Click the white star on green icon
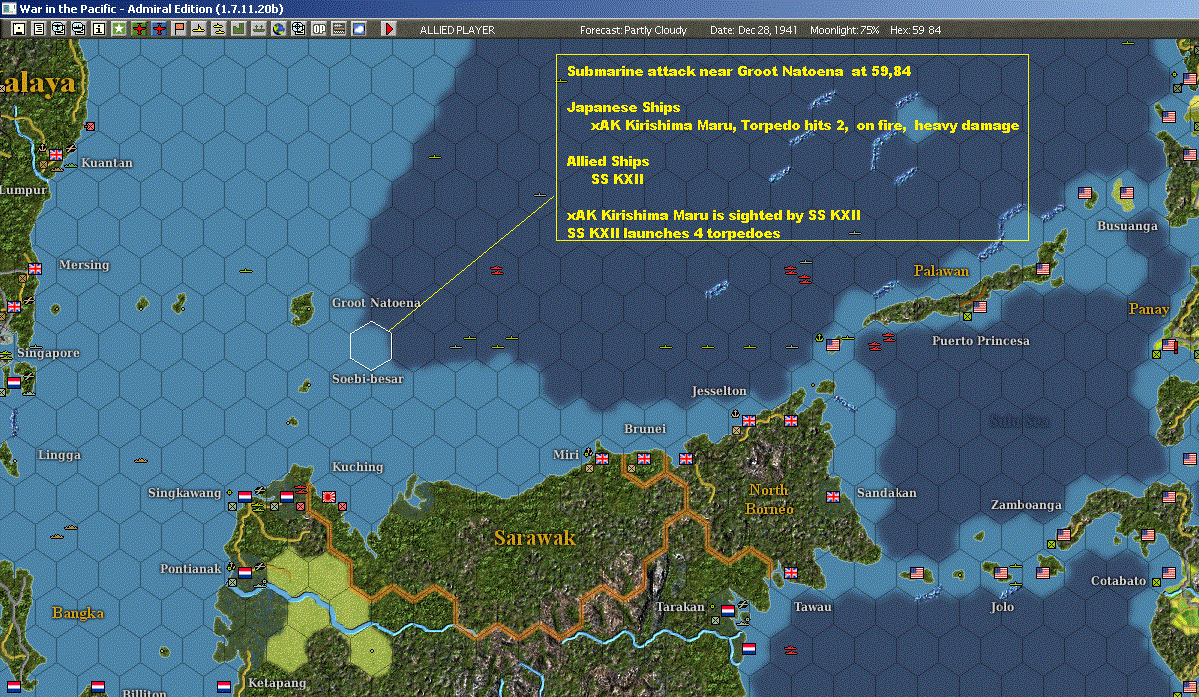The image size is (1199, 697). tap(119, 29)
